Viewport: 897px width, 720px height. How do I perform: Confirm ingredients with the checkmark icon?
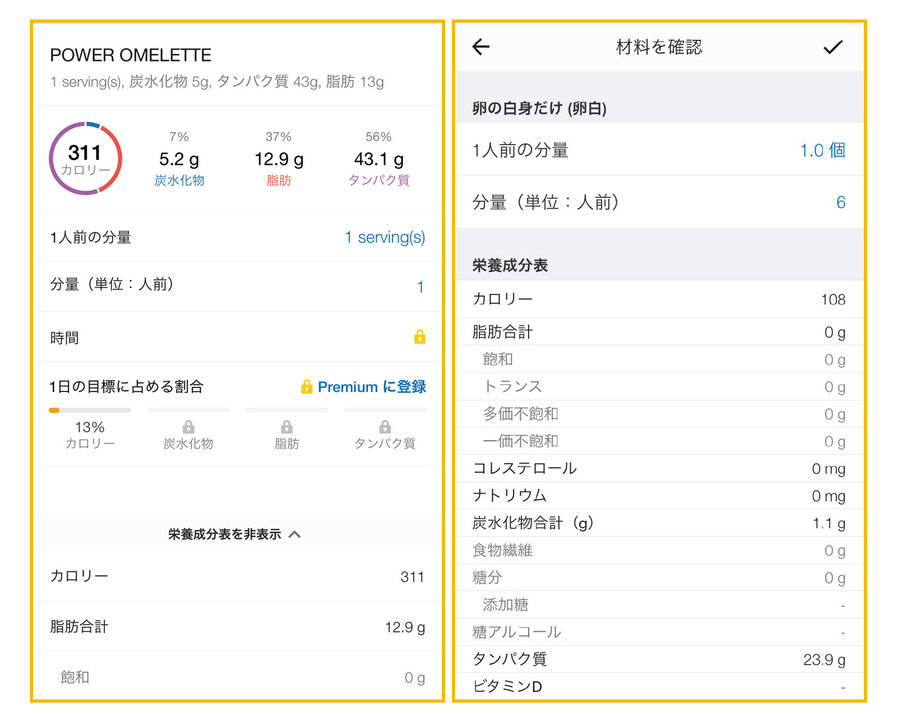(x=832, y=47)
